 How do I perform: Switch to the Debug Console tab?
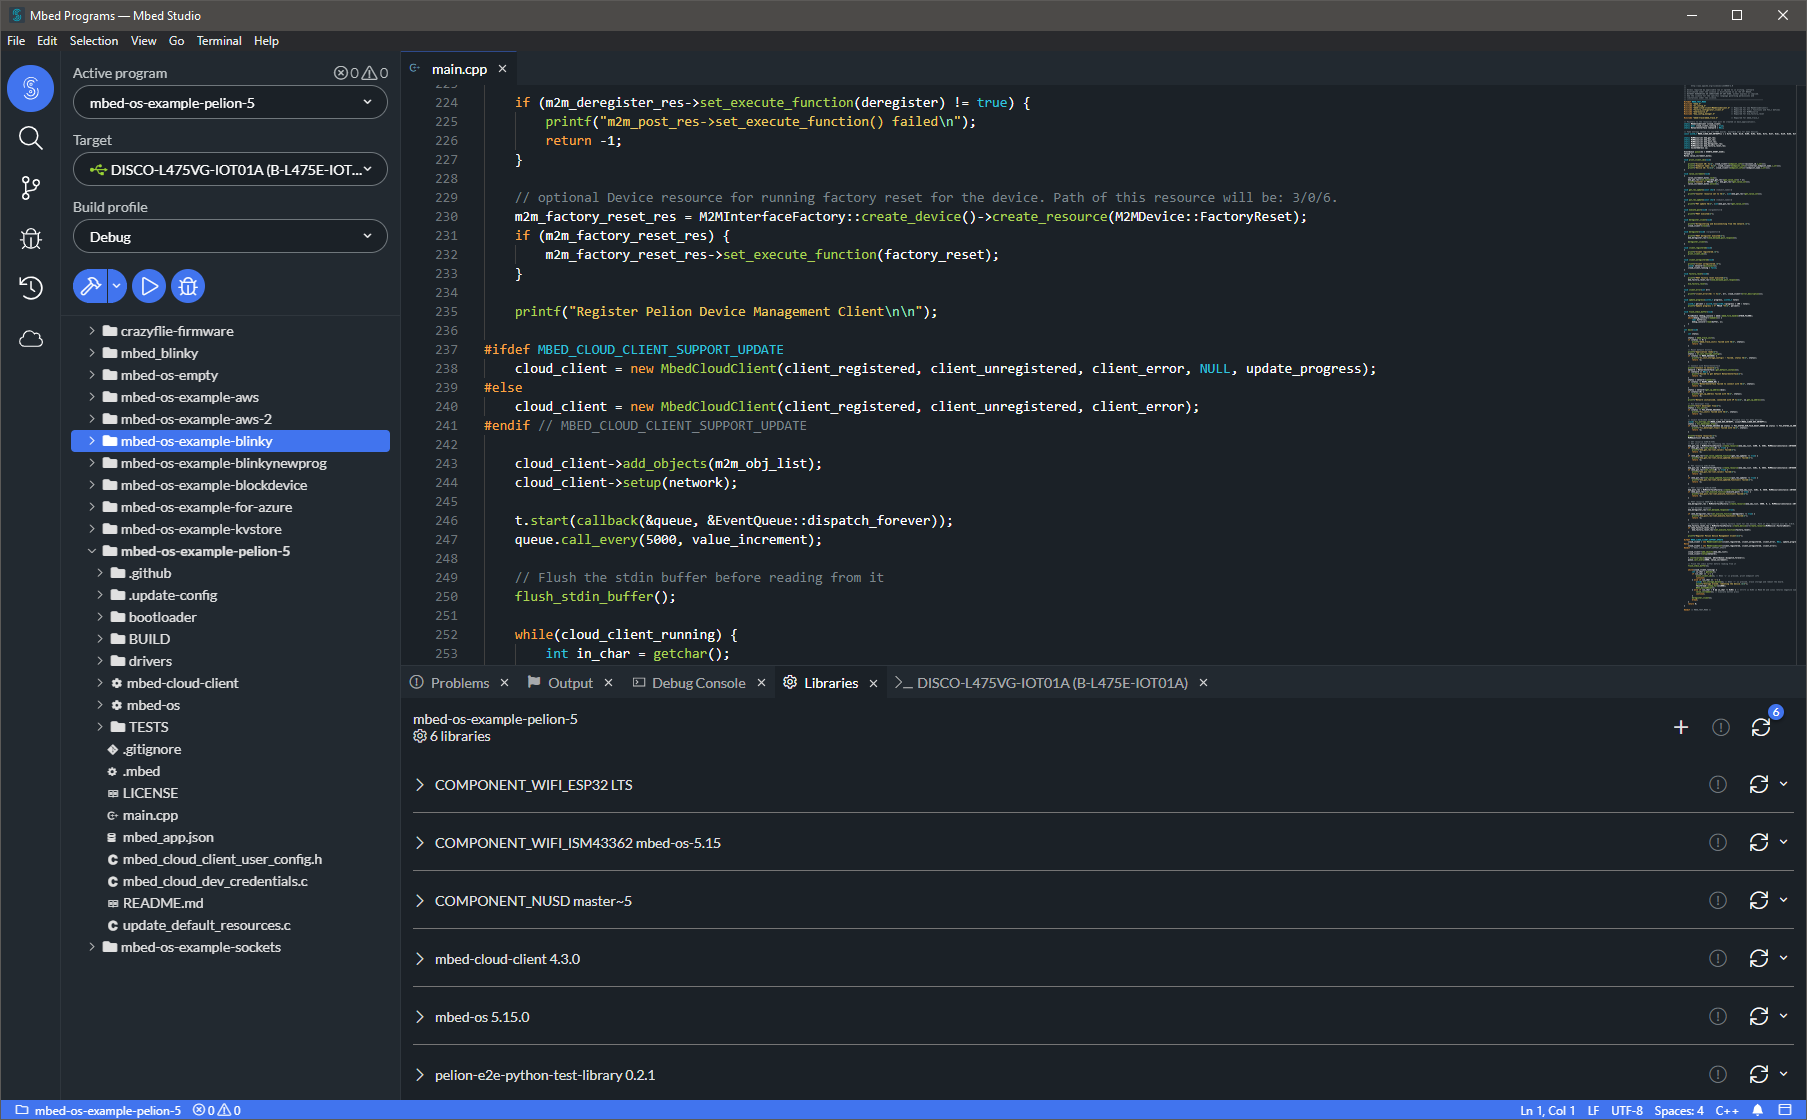point(698,683)
